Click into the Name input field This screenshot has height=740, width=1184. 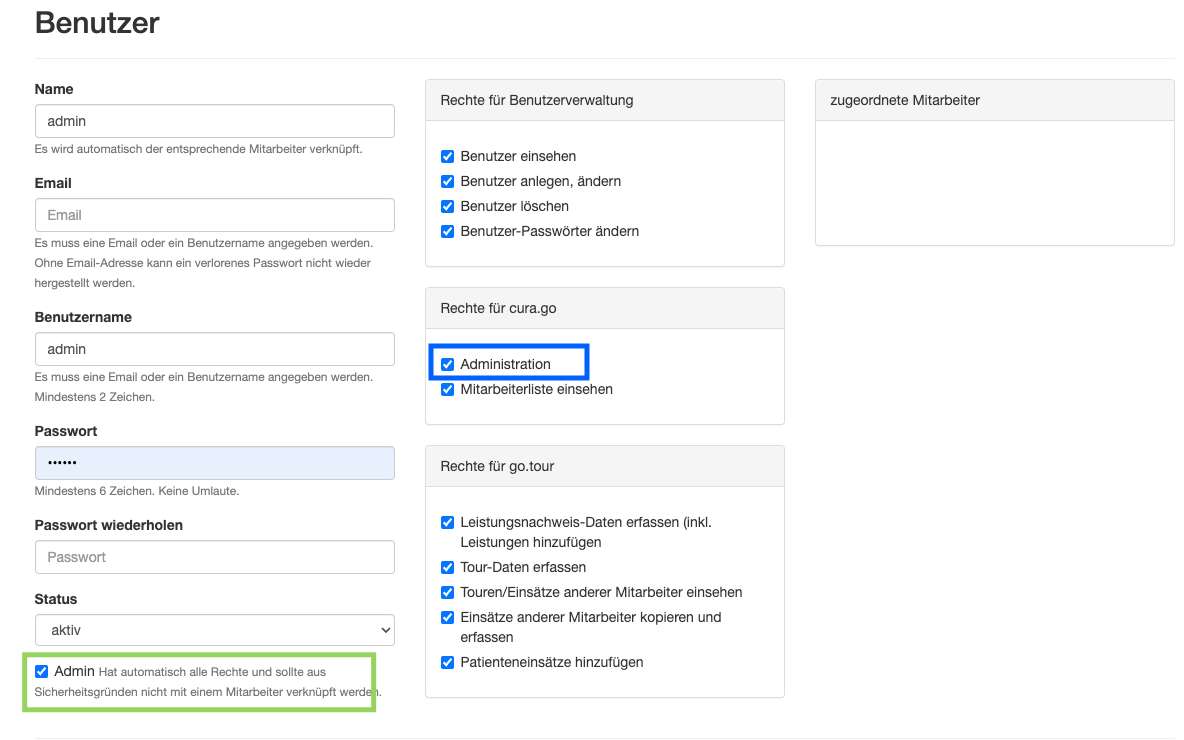pos(214,121)
